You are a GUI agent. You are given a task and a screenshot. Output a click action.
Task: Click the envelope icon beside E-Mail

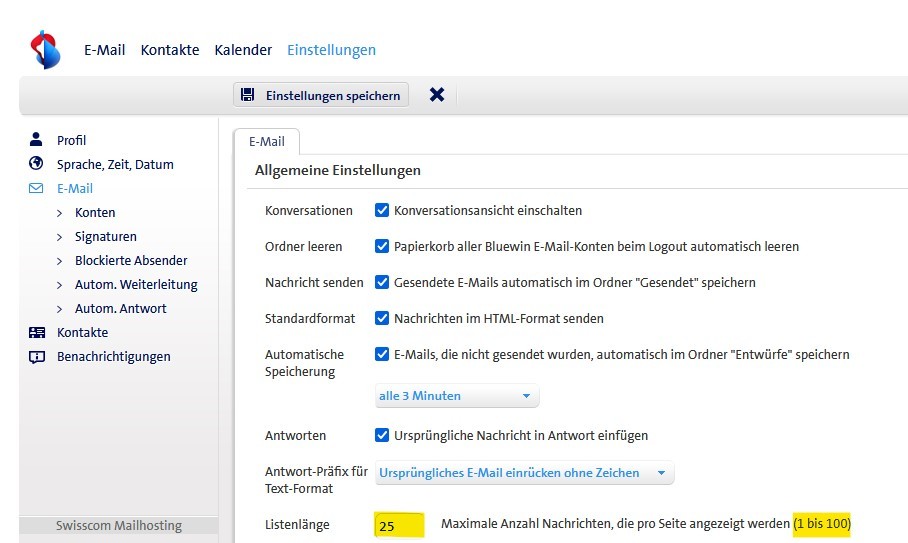37,188
